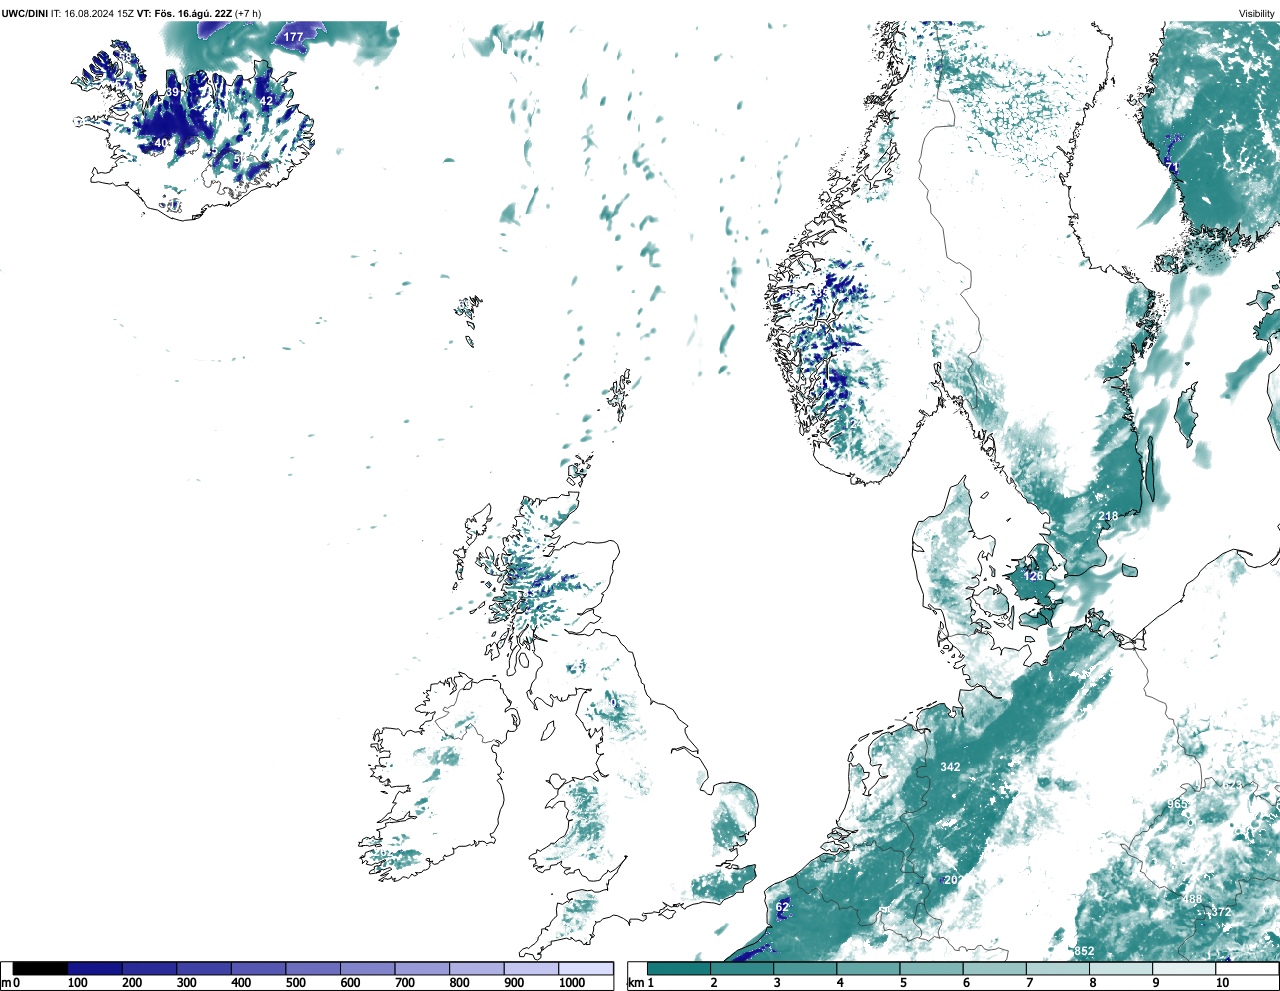Image resolution: width=1280 pixels, height=991 pixels.
Task: Click the '126' value over Denmark
Action: tap(1033, 576)
